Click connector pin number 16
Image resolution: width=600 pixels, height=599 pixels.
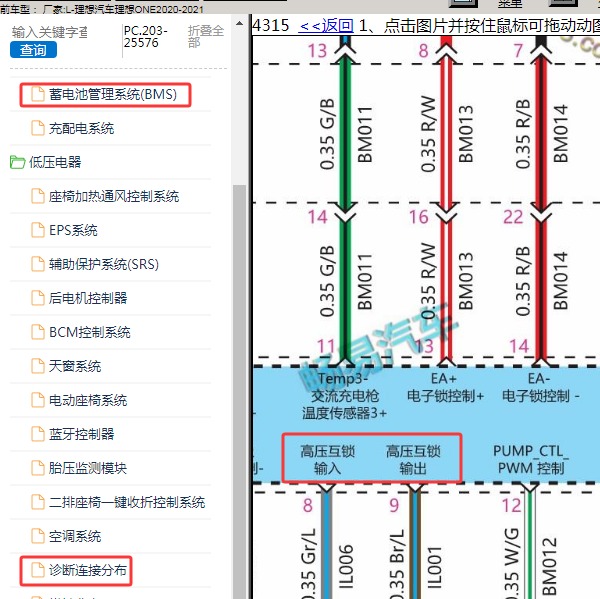pyautogui.click(x=419, y=217)
